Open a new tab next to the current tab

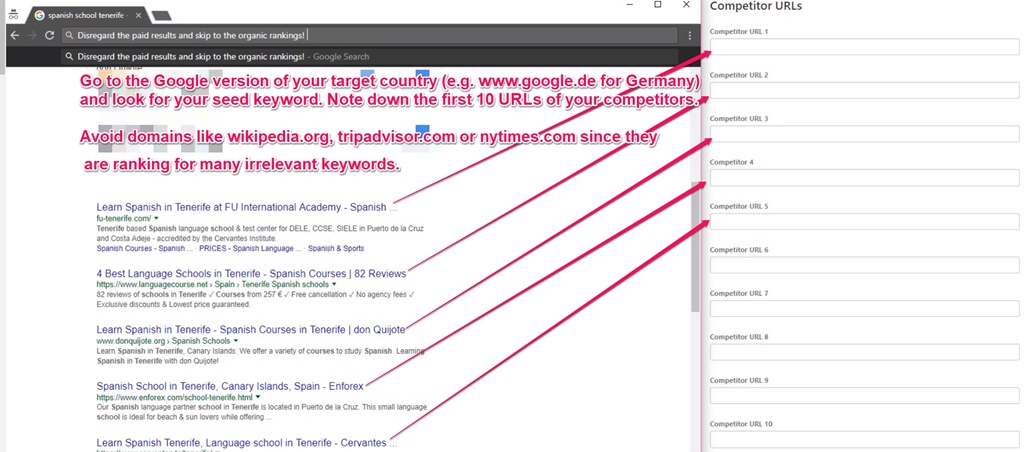[x=162, y=16]
